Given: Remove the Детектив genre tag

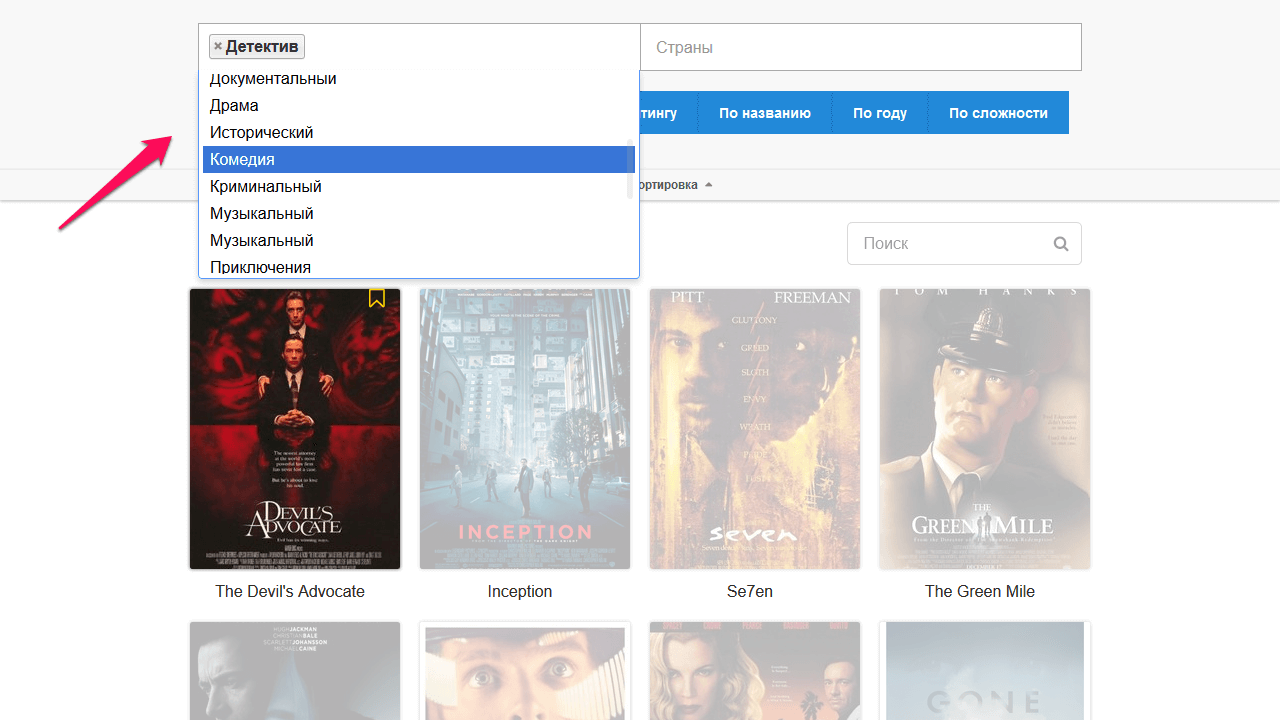Looking at the screenshot, I should 218,46.
